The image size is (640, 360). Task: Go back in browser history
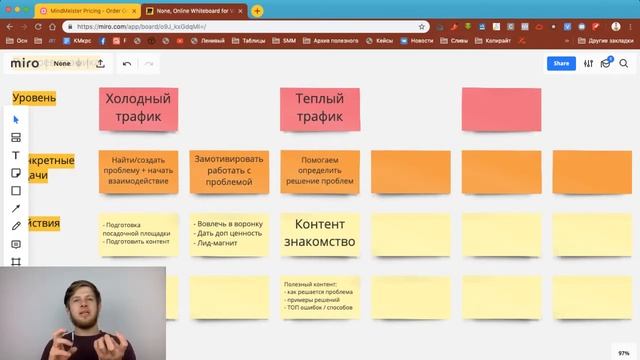click(x=10, y=27)
